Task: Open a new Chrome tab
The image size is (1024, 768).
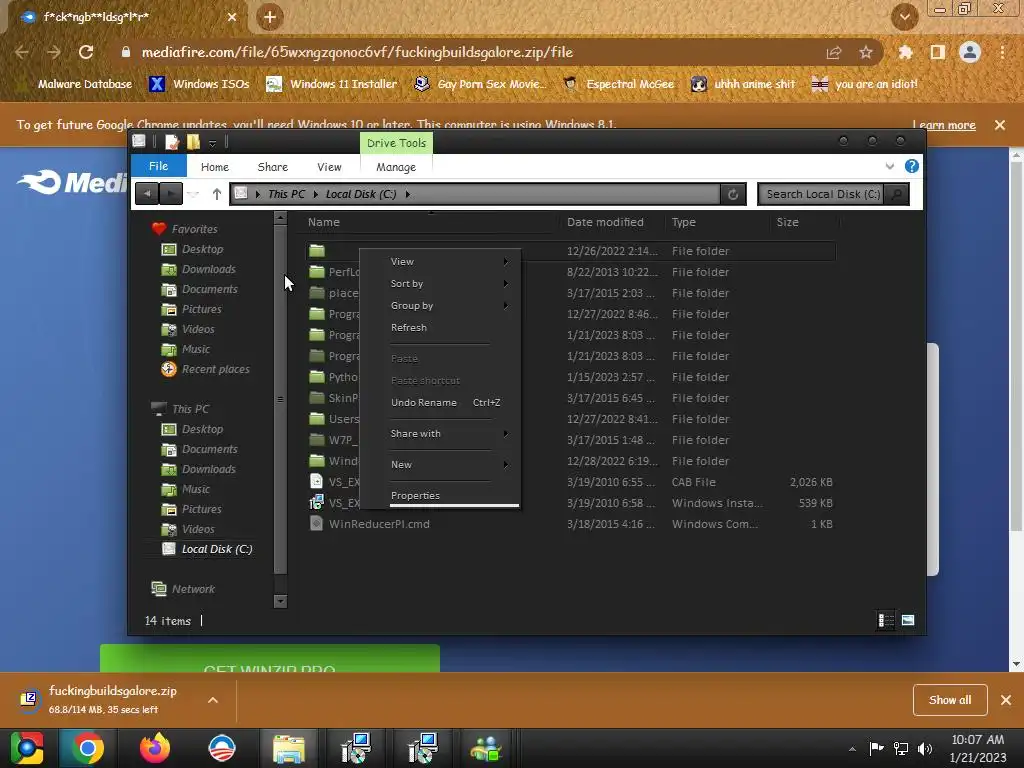Action: (270, 17)
